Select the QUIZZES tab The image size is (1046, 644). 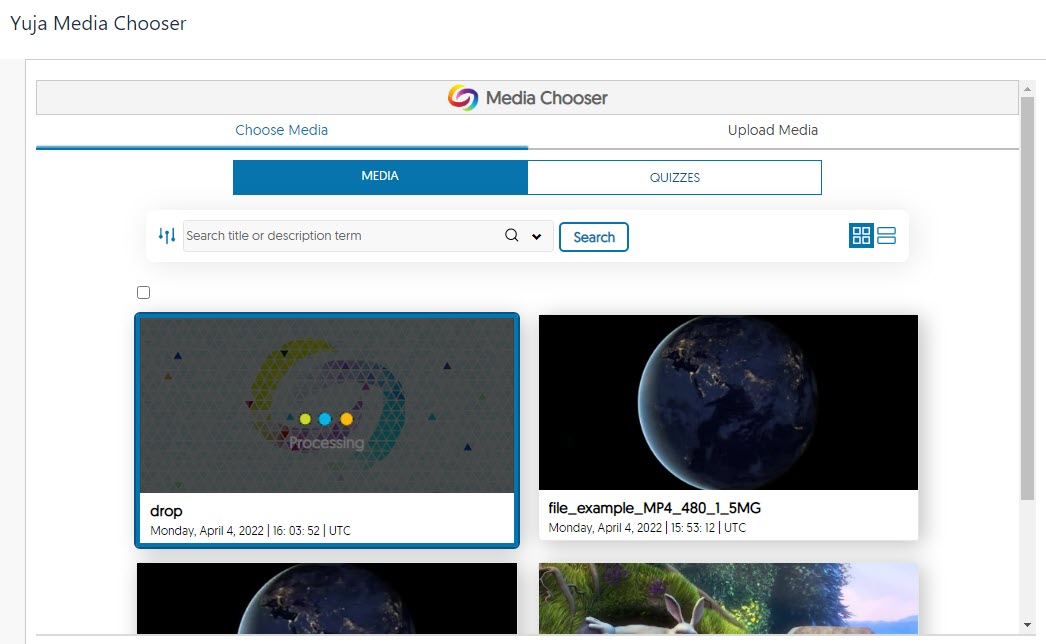coord(674,178)
